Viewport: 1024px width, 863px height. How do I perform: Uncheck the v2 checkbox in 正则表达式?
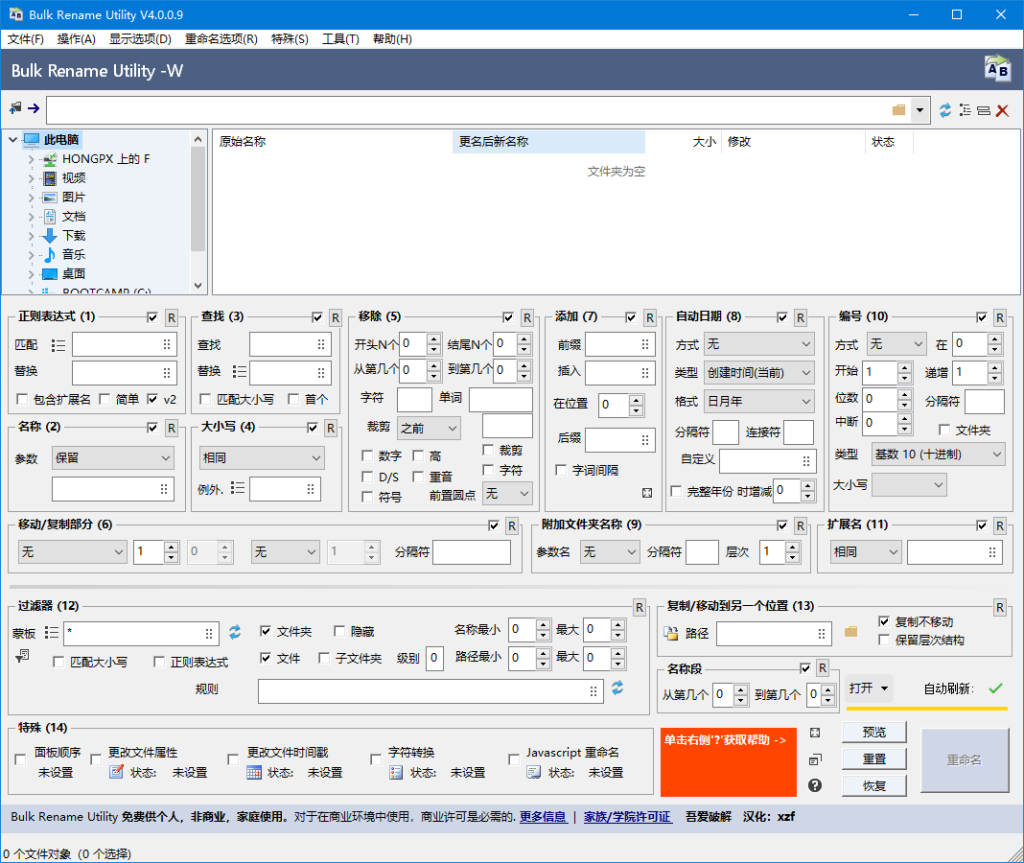[153, 399]
